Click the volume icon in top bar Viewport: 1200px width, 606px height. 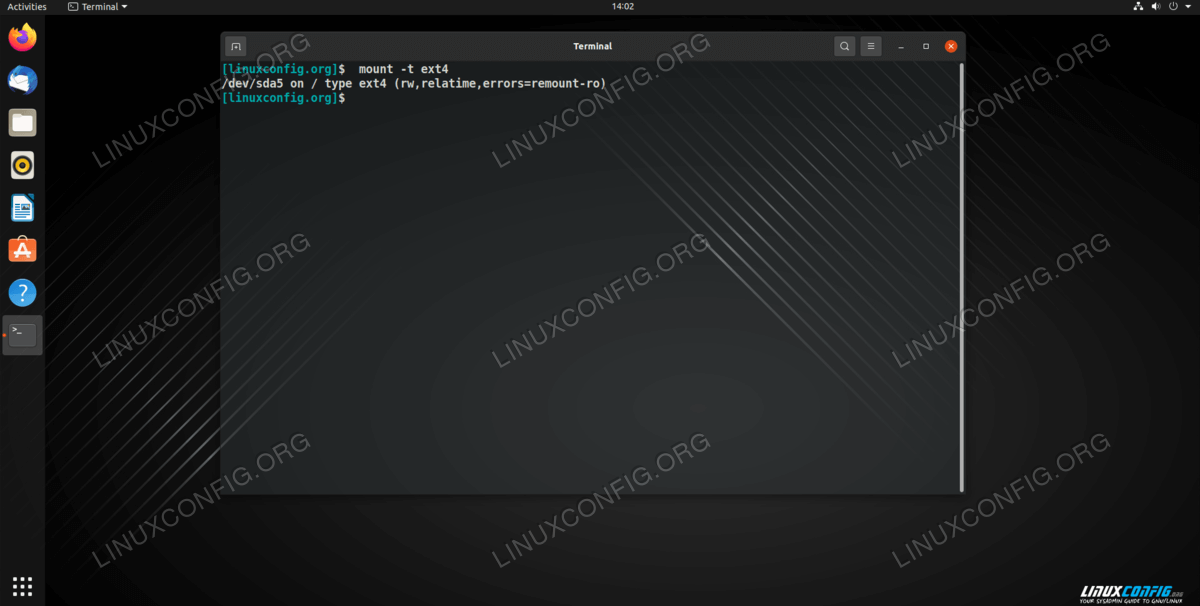click(x=1155, y=7)
